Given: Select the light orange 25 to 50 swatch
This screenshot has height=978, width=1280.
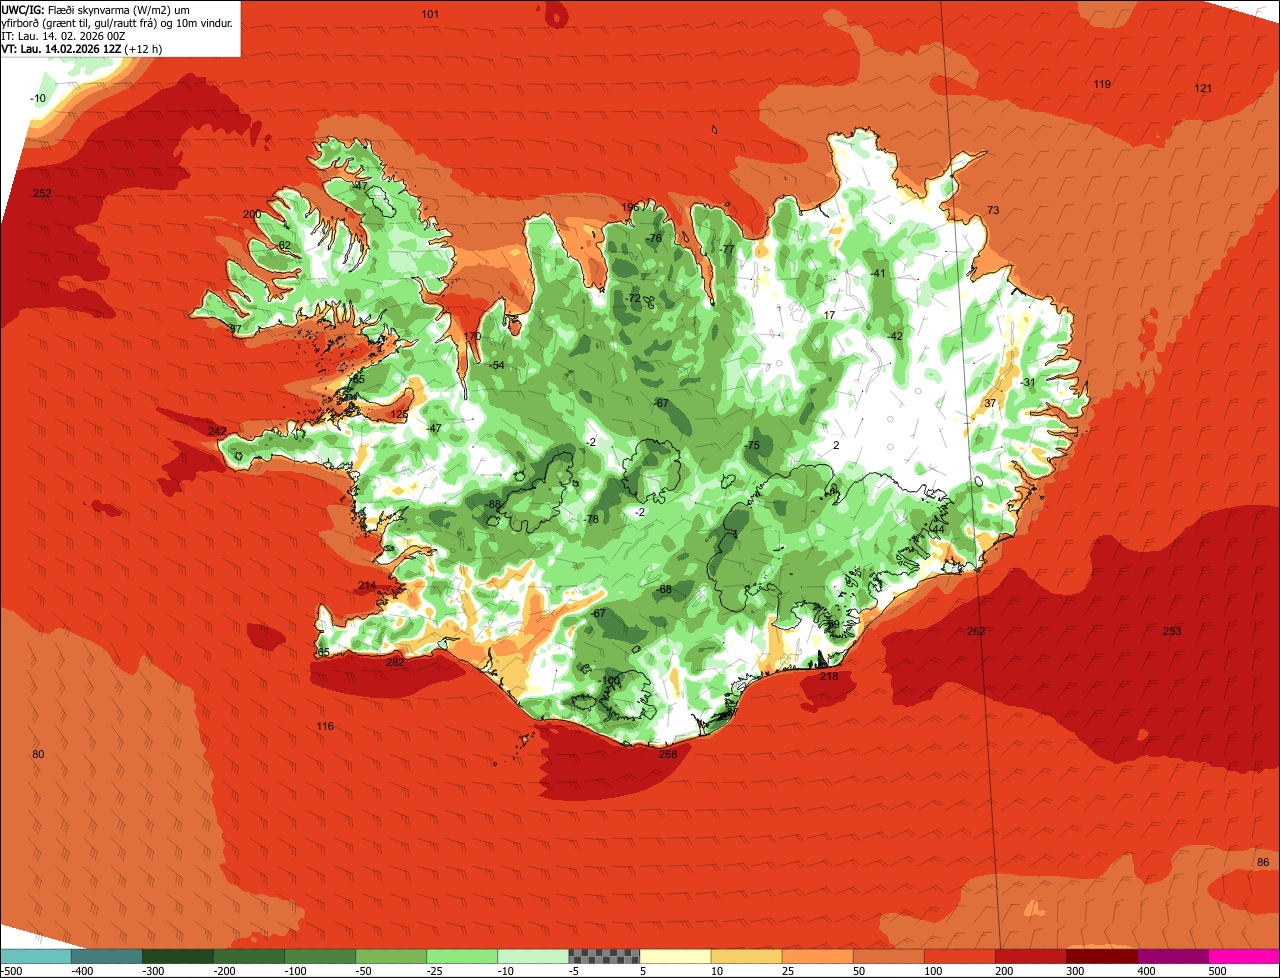Looking at the screenshot, I should [817, 956].
